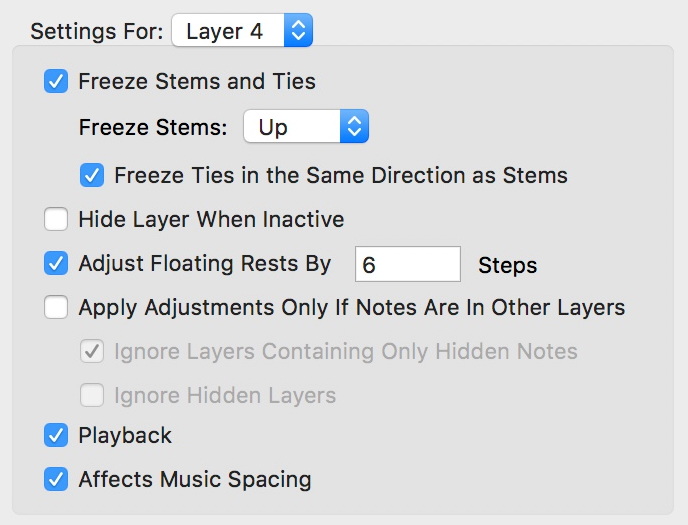Click the floating rests steps field showing 6
This screenshot has width=688, height=525.
[407, 265]
